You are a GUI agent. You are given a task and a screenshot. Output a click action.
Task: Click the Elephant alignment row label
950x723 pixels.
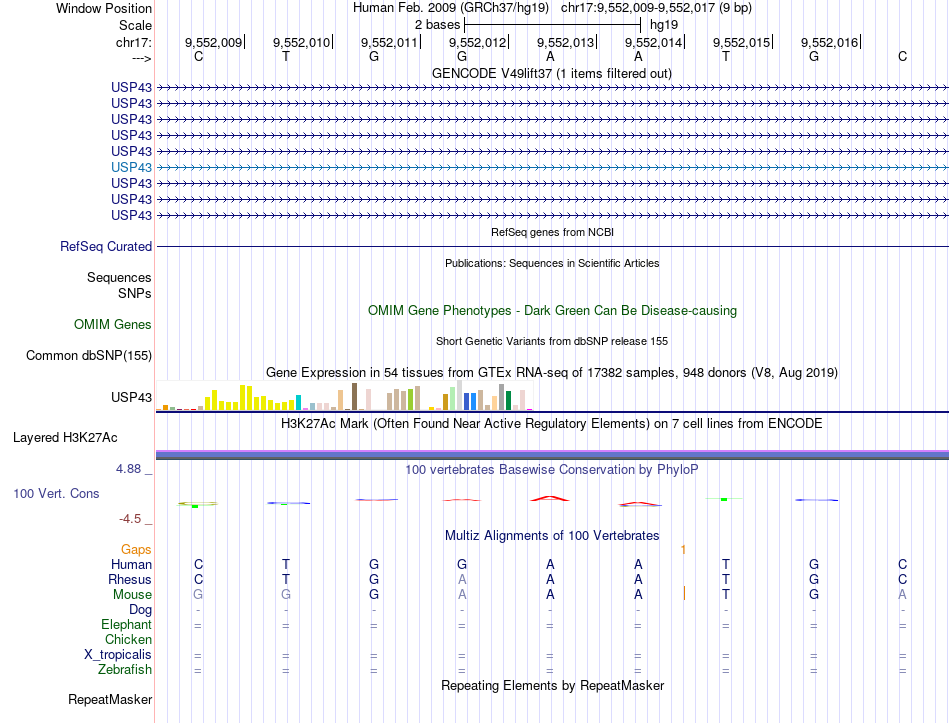coord(127,624)
